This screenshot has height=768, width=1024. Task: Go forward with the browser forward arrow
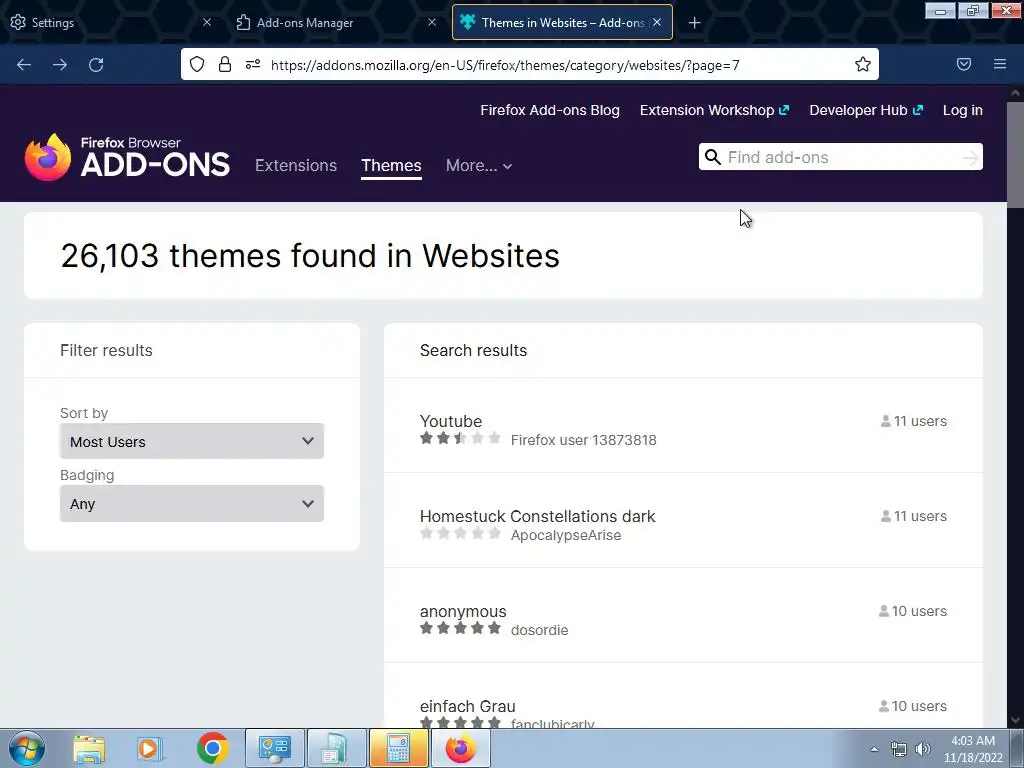coord(60,65)
